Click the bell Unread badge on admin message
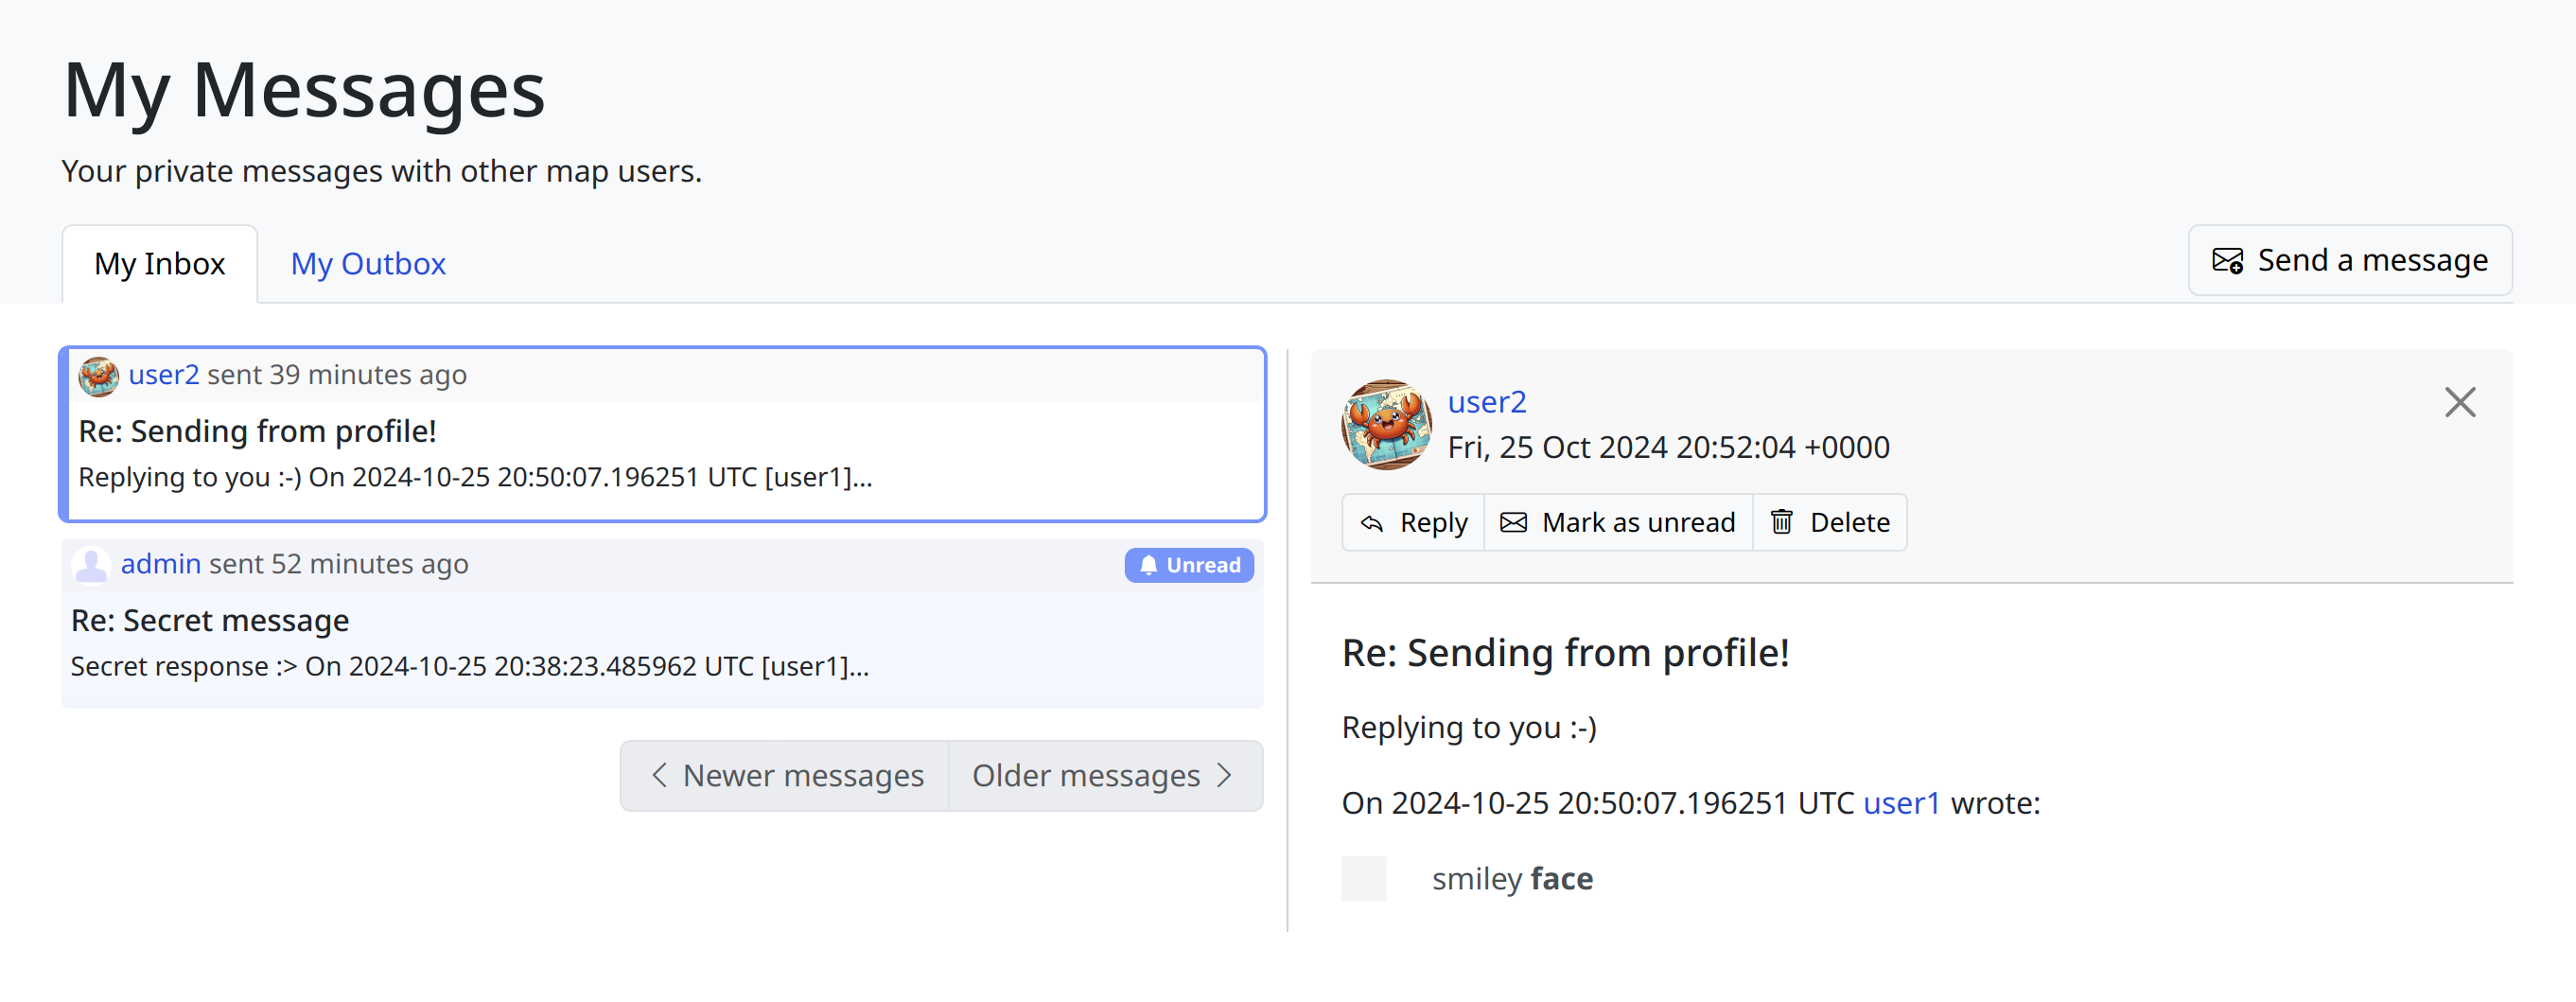 1188,566
